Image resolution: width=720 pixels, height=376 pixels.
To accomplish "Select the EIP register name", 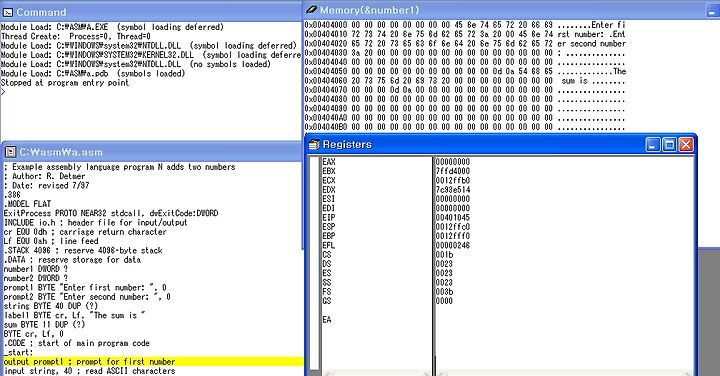I will tap(329, 217).
